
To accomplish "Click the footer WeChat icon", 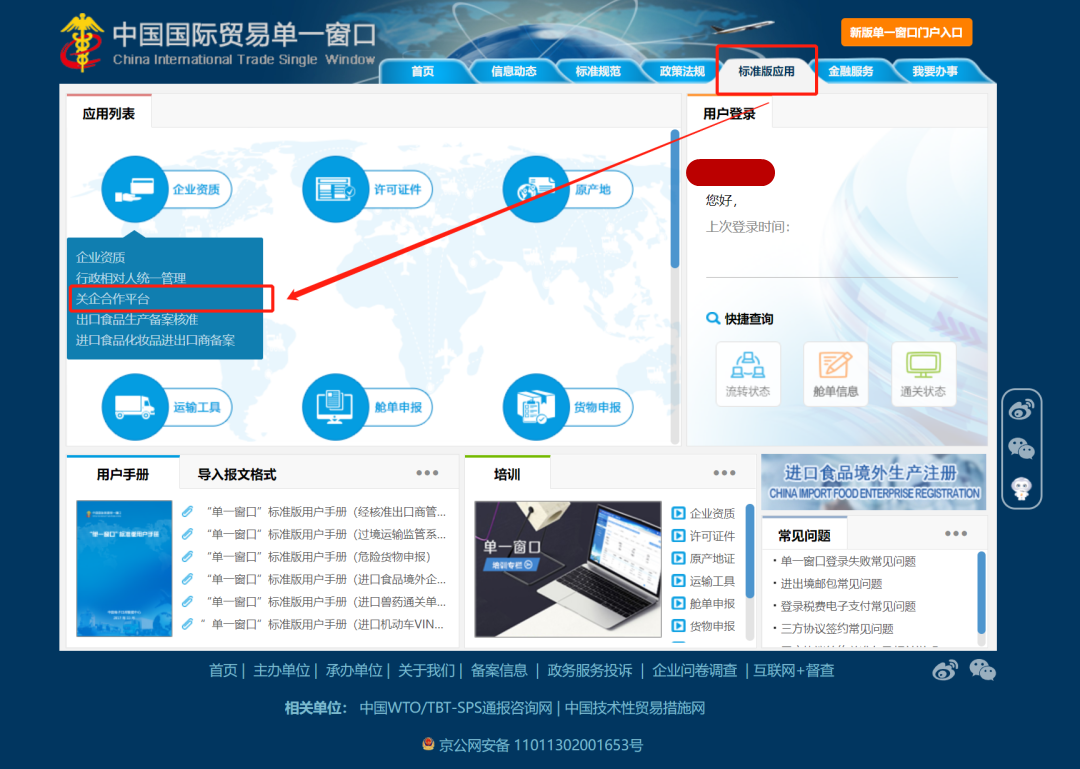I will (982, 670).
